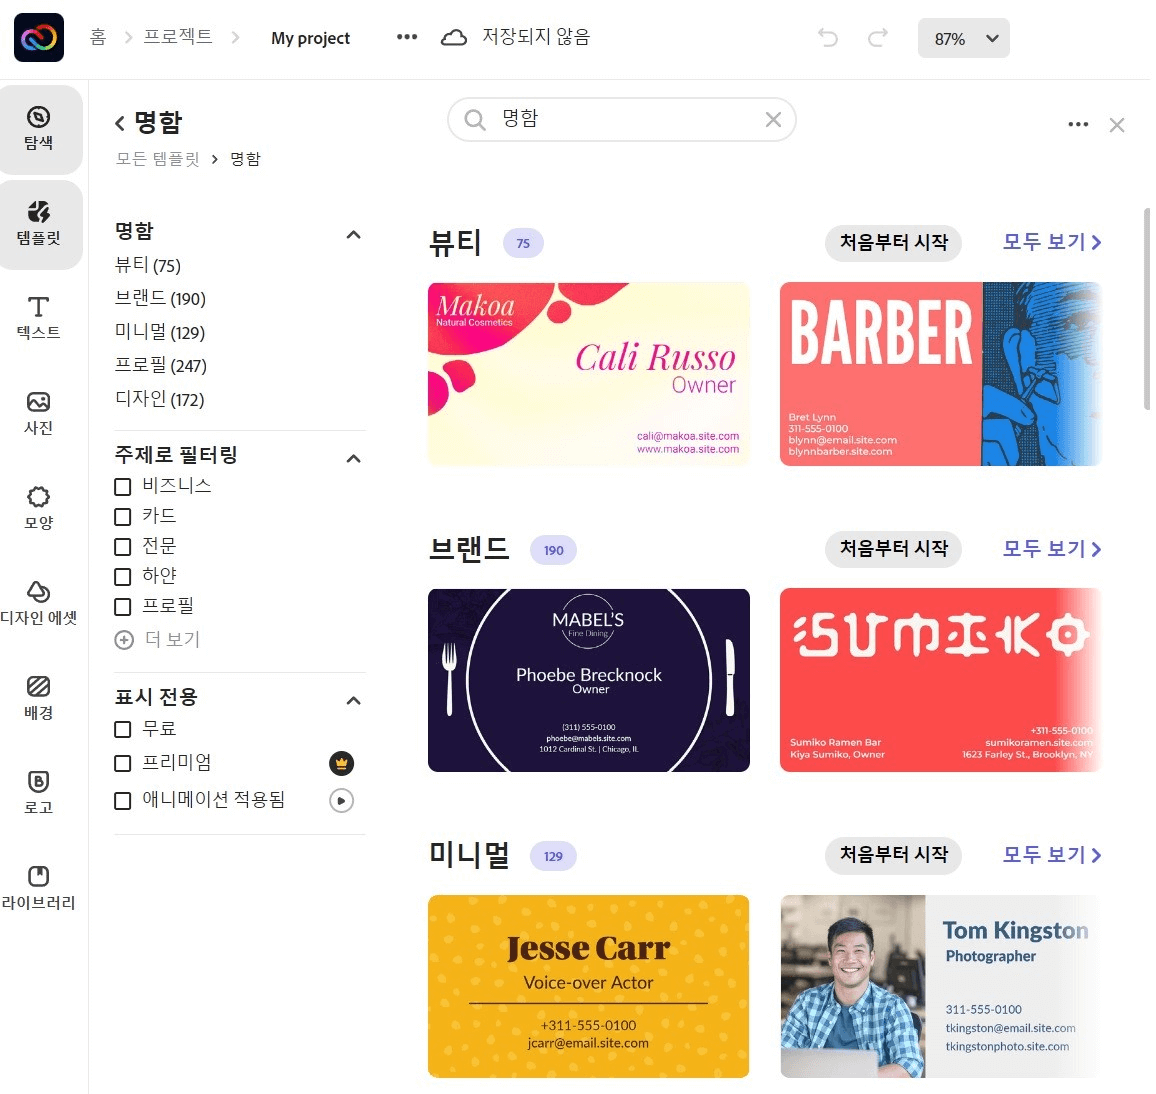1156x1094 pixels.
Task: Select the red Sumiko Ramen Bar template
Action: 941,680
